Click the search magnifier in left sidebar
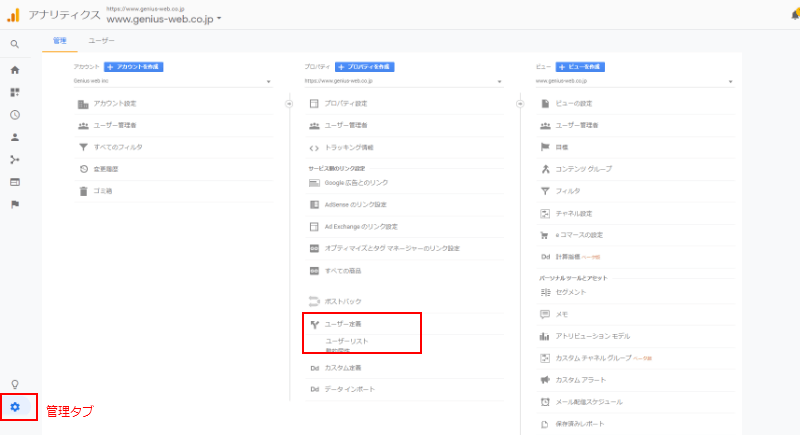 click(x=15, y=44)
